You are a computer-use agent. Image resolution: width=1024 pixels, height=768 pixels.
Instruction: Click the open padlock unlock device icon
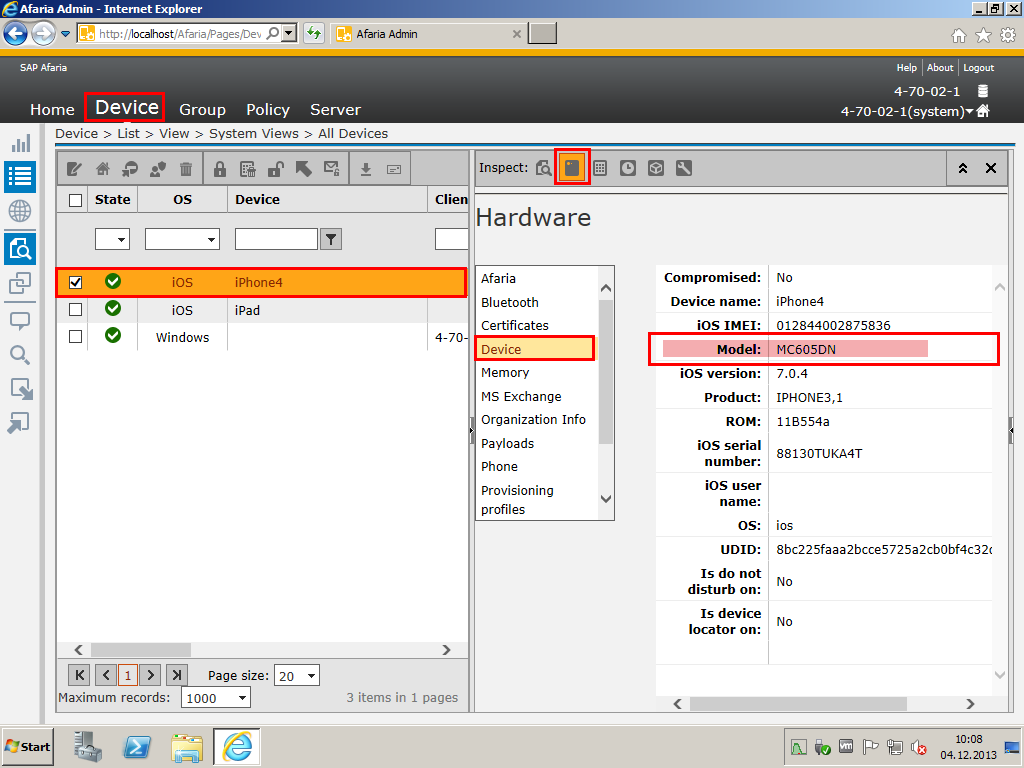[276, 169]
